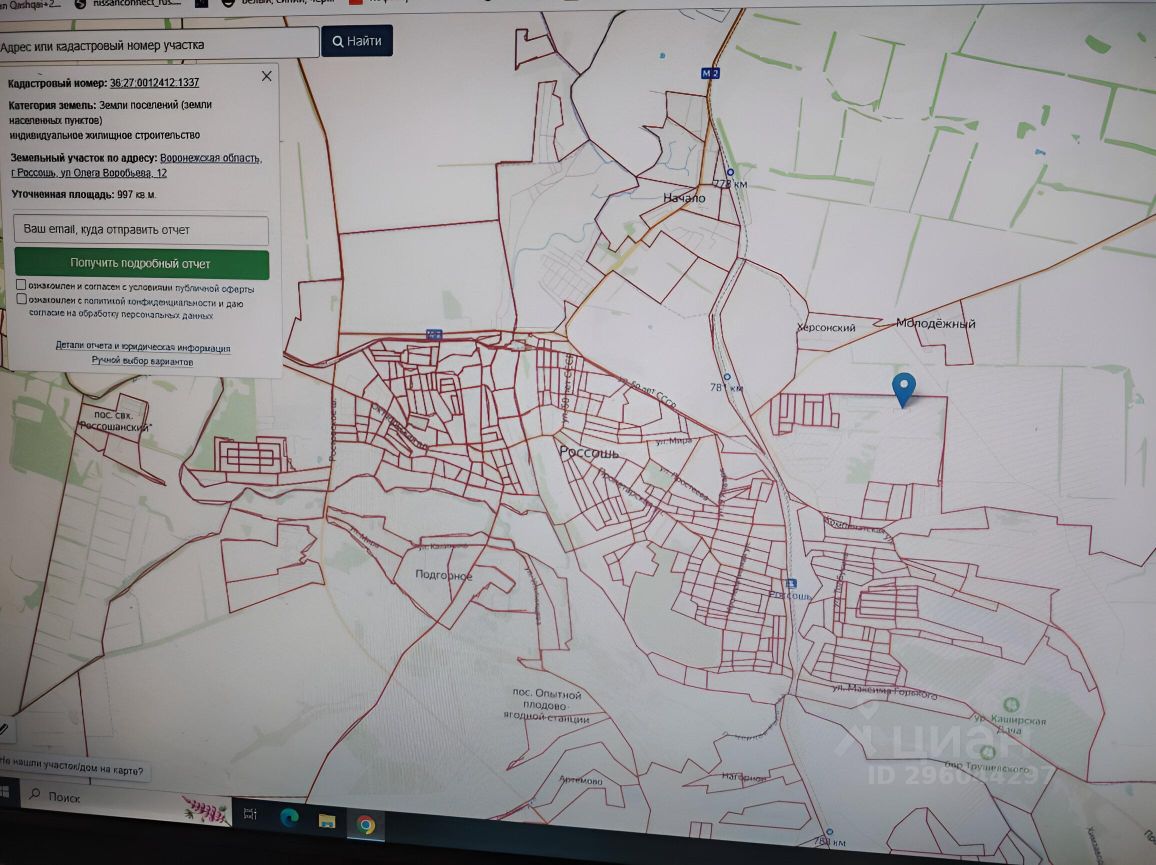Click the ур. Каширская Дача label
The image size is (1156, 865).
(x=1009, y=723)
